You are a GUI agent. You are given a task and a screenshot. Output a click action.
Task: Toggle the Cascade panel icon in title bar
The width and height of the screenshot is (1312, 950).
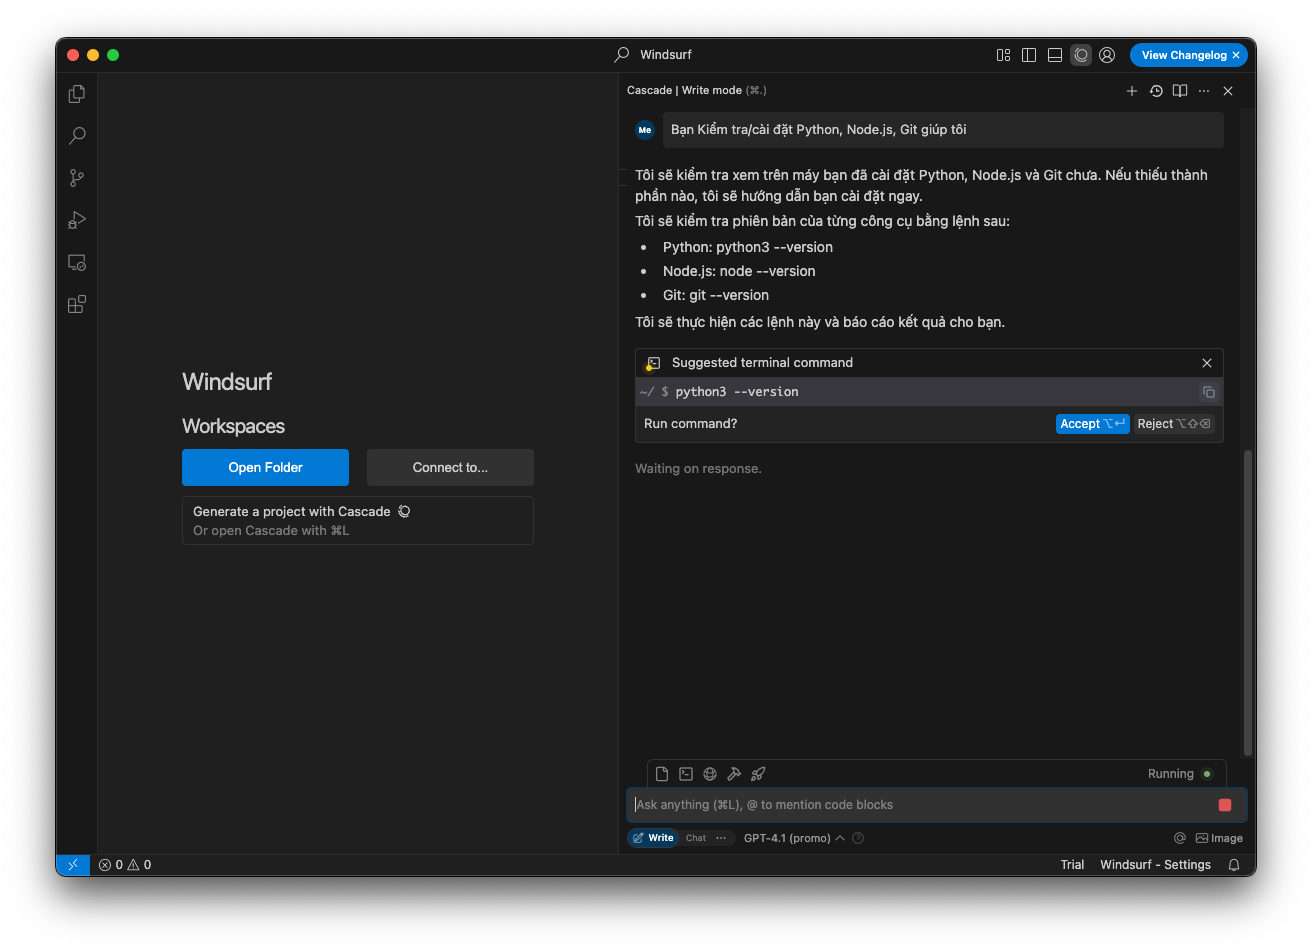pyautogui.click(x=1081, y=55)
